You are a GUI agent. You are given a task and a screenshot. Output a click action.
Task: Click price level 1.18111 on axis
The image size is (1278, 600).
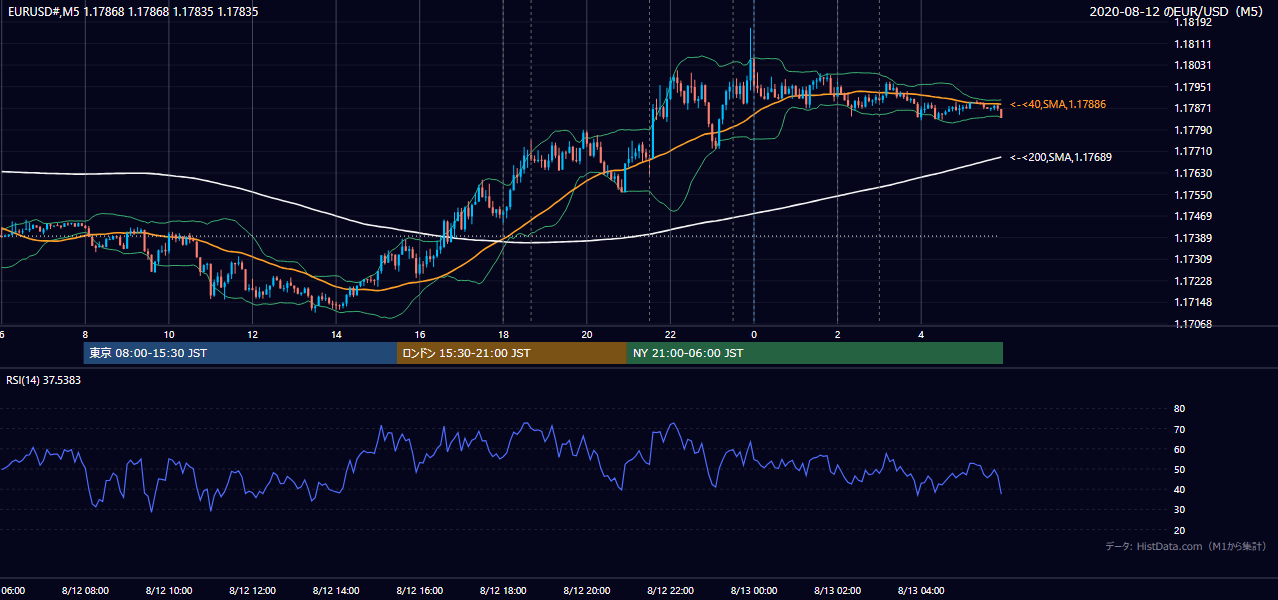coord(1193,44)
